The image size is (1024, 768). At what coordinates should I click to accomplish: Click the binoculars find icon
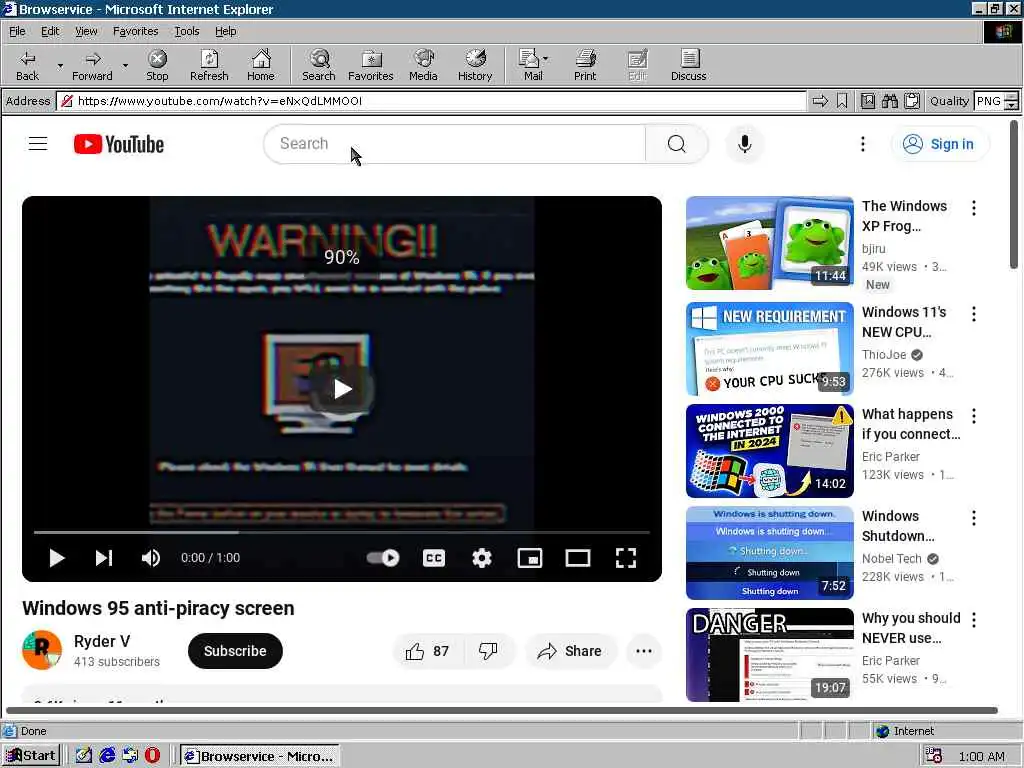coord(889,101)
